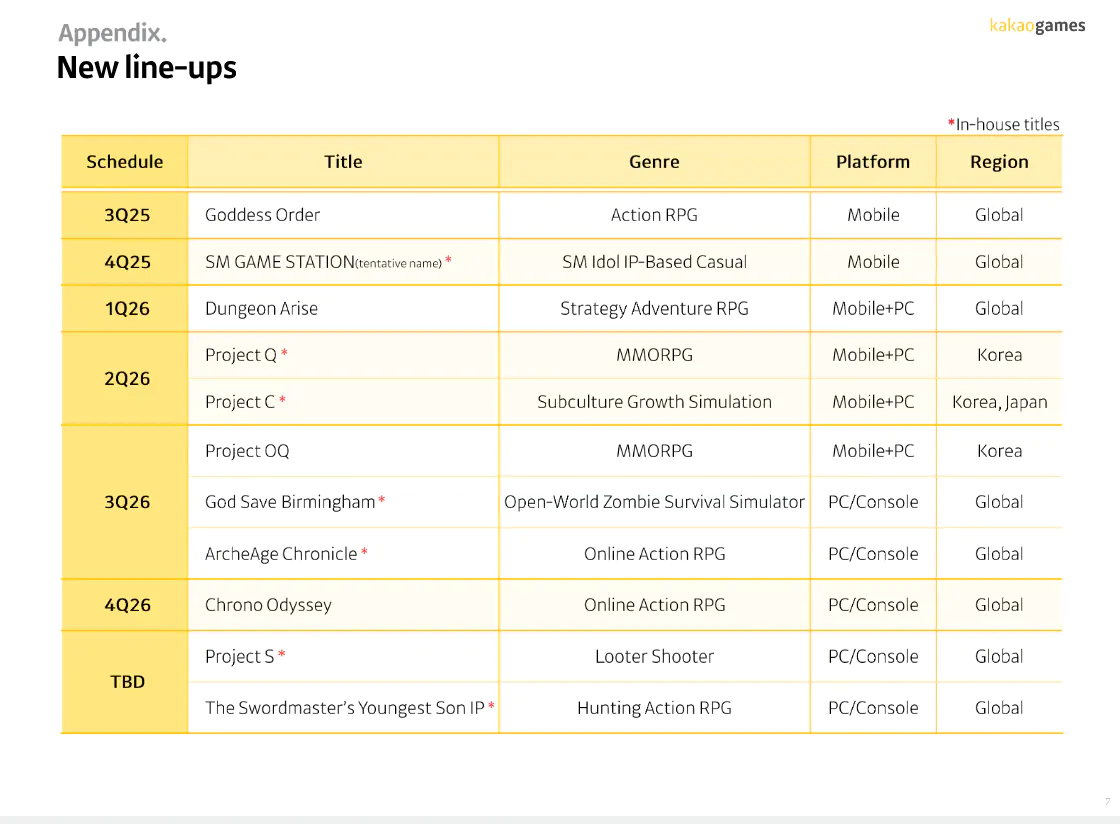Click the 'MMORPG' genre in Project OQ row

[x=654, y=451]
